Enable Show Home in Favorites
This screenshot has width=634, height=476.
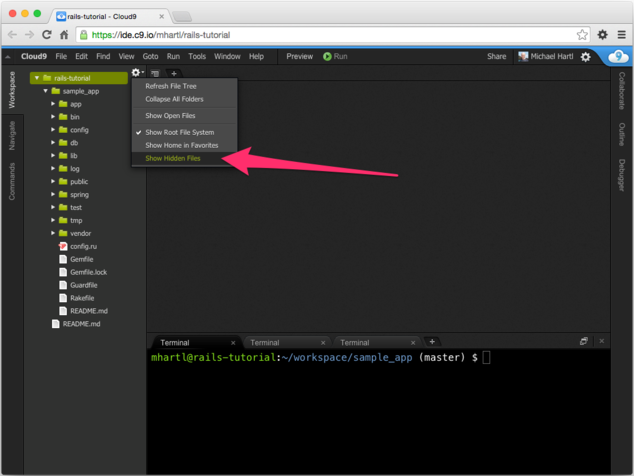point(181,145)
